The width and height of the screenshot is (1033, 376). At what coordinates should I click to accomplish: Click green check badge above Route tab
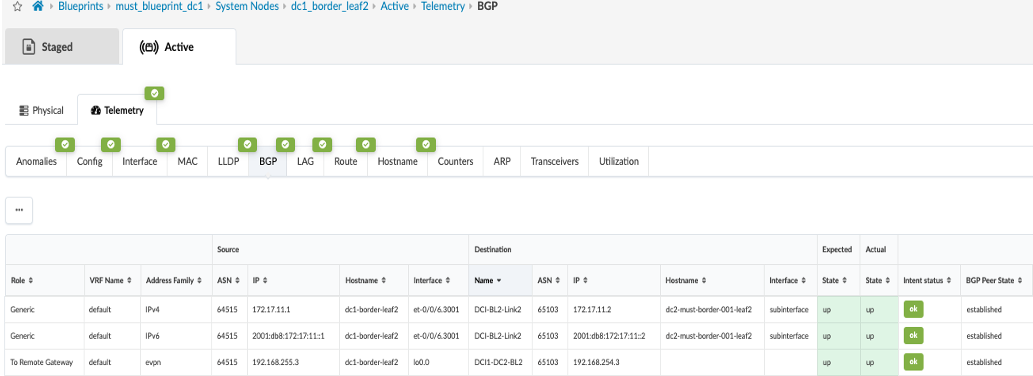tap(366, 144)
